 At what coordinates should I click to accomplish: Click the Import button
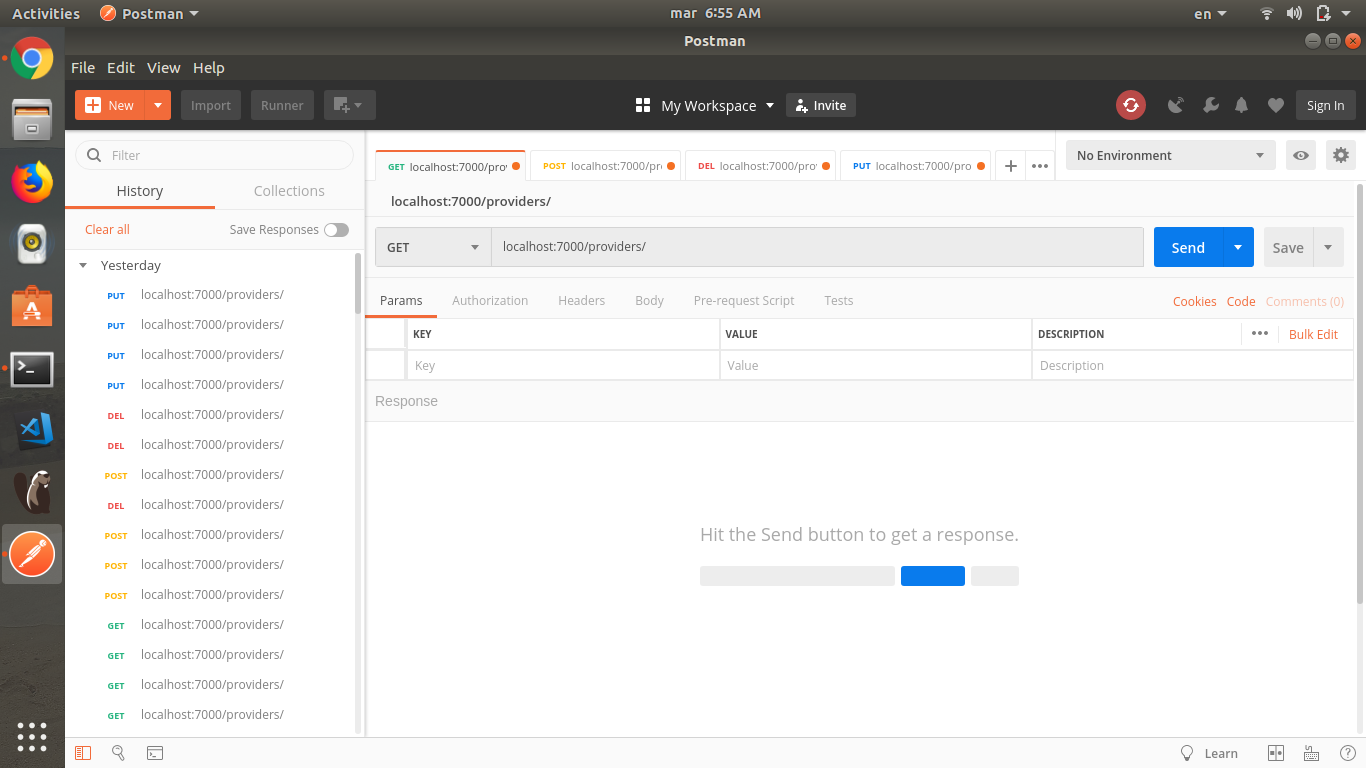click(211, 105)
